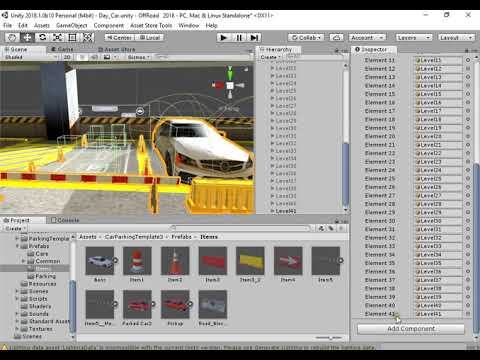Open the Layers dropdown
Screen dimensions: 480x360
[x=414, y=37]
